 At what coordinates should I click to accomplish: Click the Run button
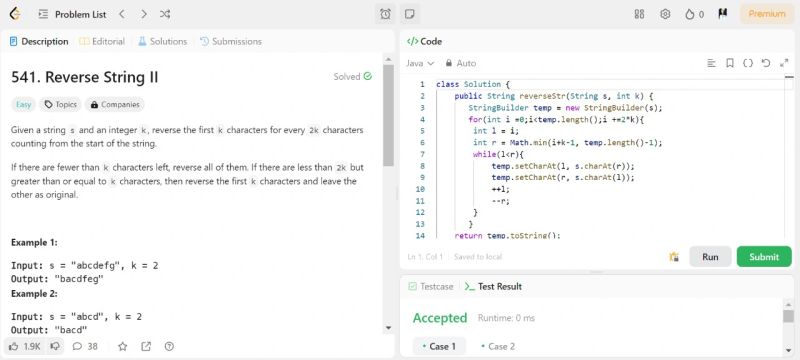tap(710, 257)
